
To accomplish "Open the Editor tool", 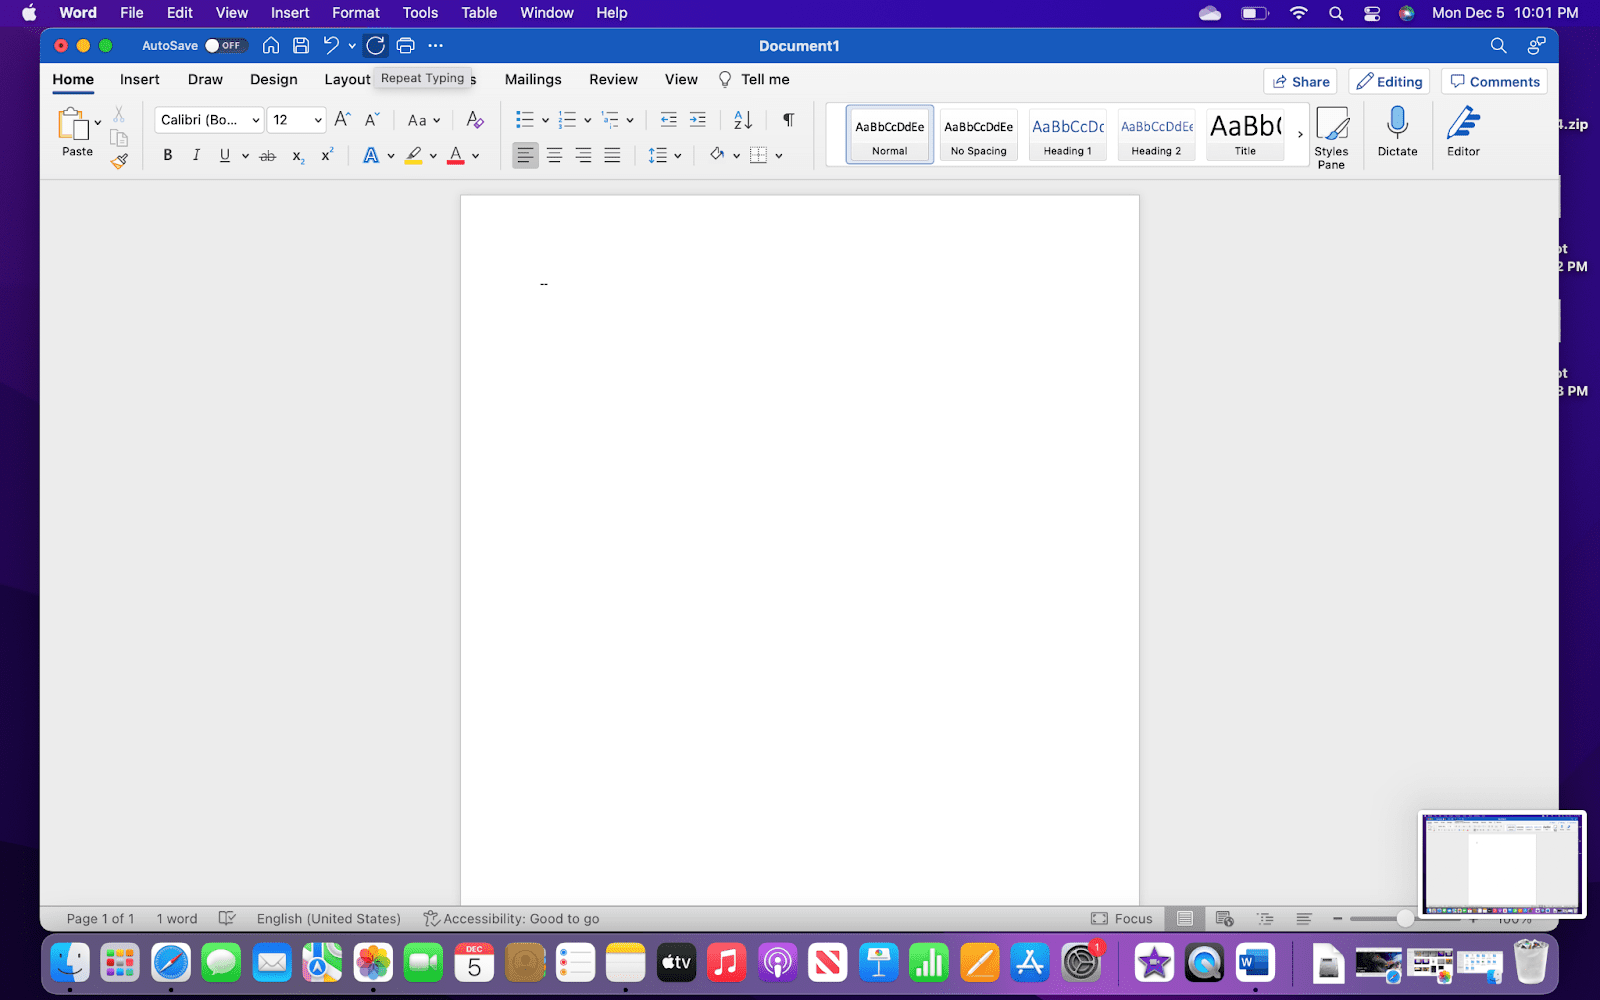I will (1463, 132).
